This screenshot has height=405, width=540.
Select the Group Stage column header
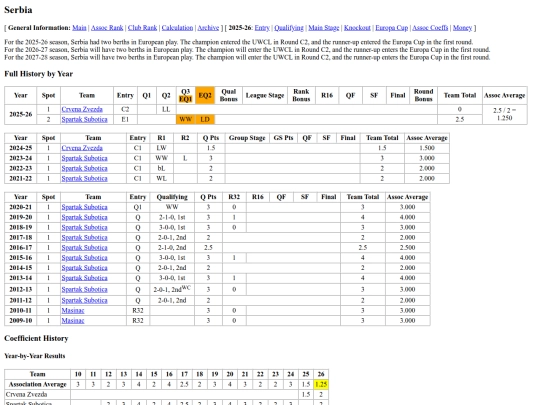pyautogui.click(x=247, y=138)
